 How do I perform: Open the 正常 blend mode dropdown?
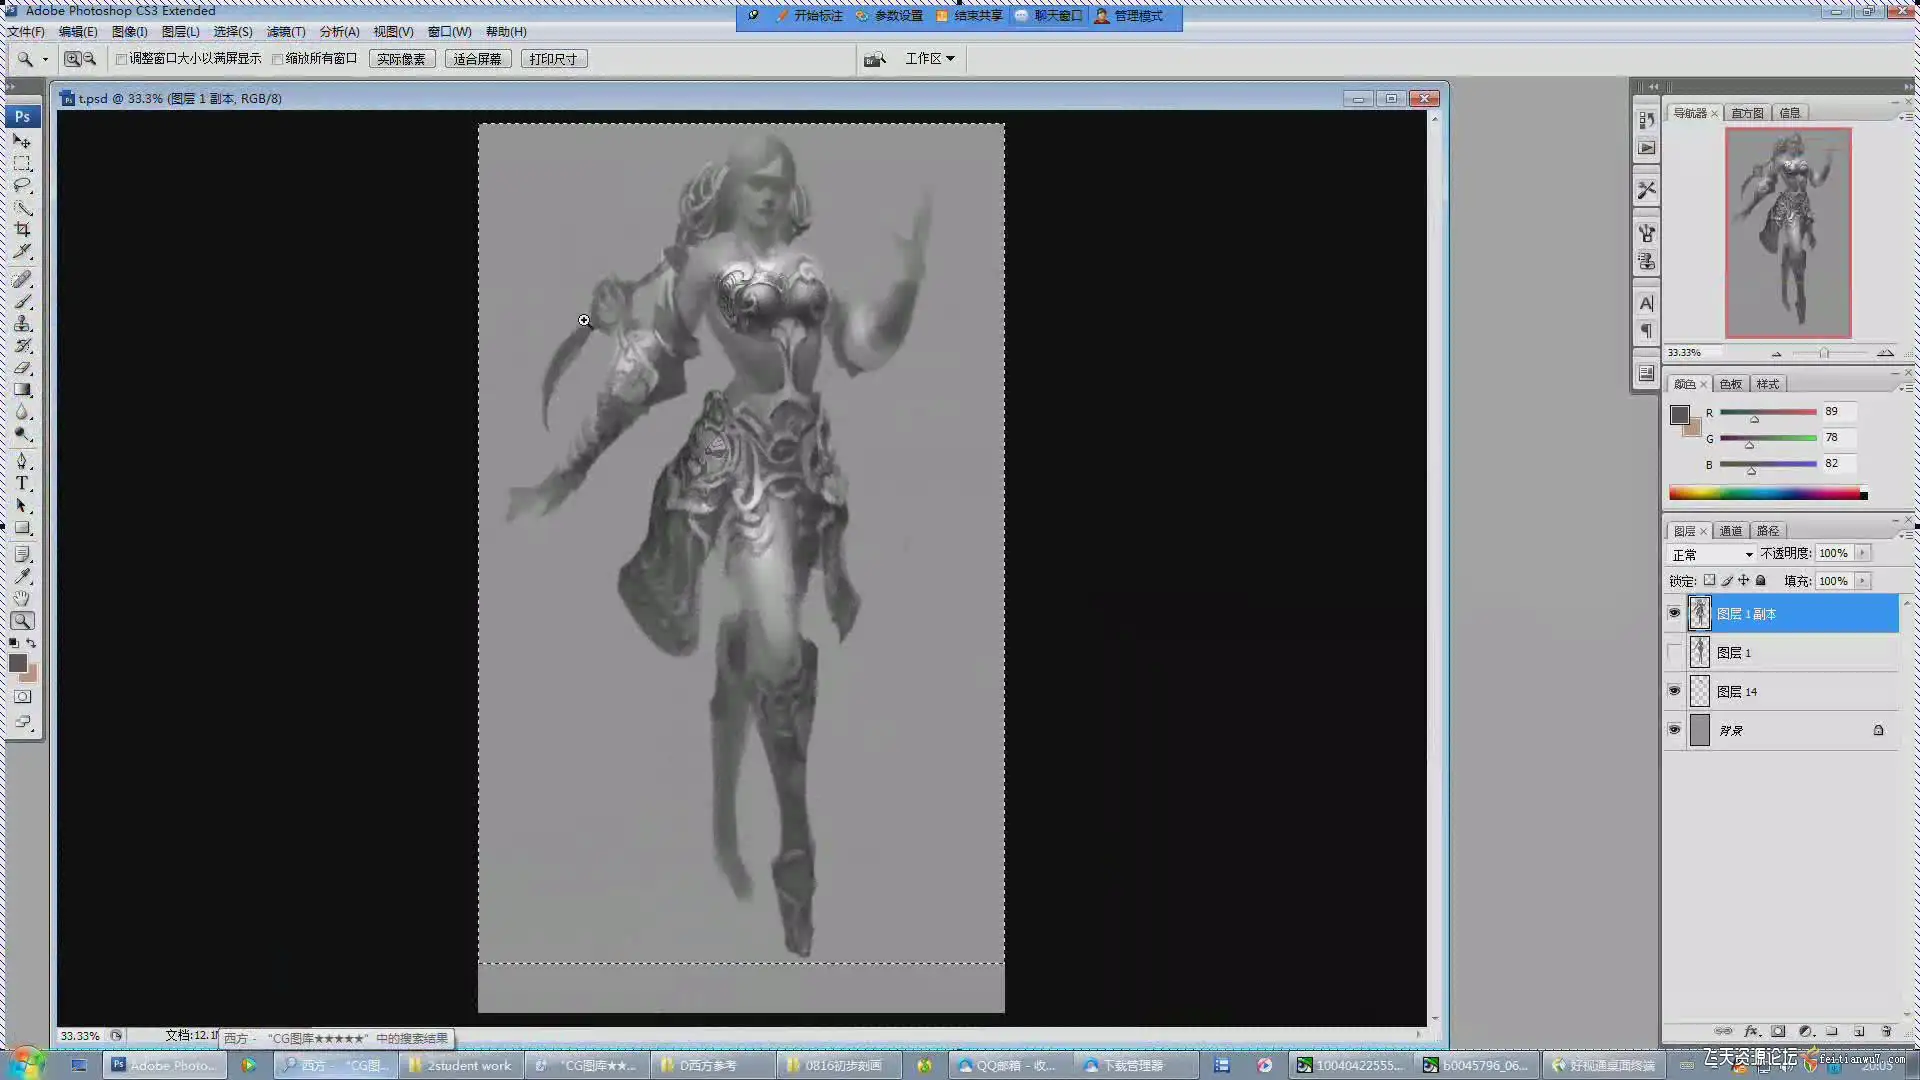tap(1713, 554)
